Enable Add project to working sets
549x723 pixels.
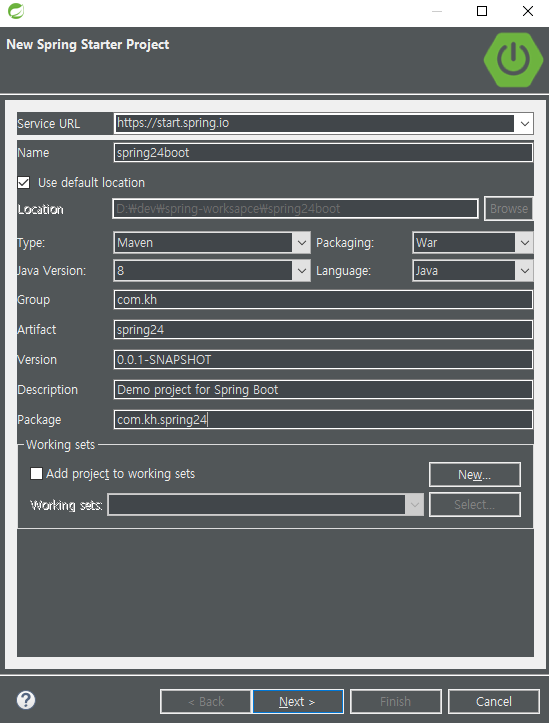pyautogui.click(x=36, y=474)
